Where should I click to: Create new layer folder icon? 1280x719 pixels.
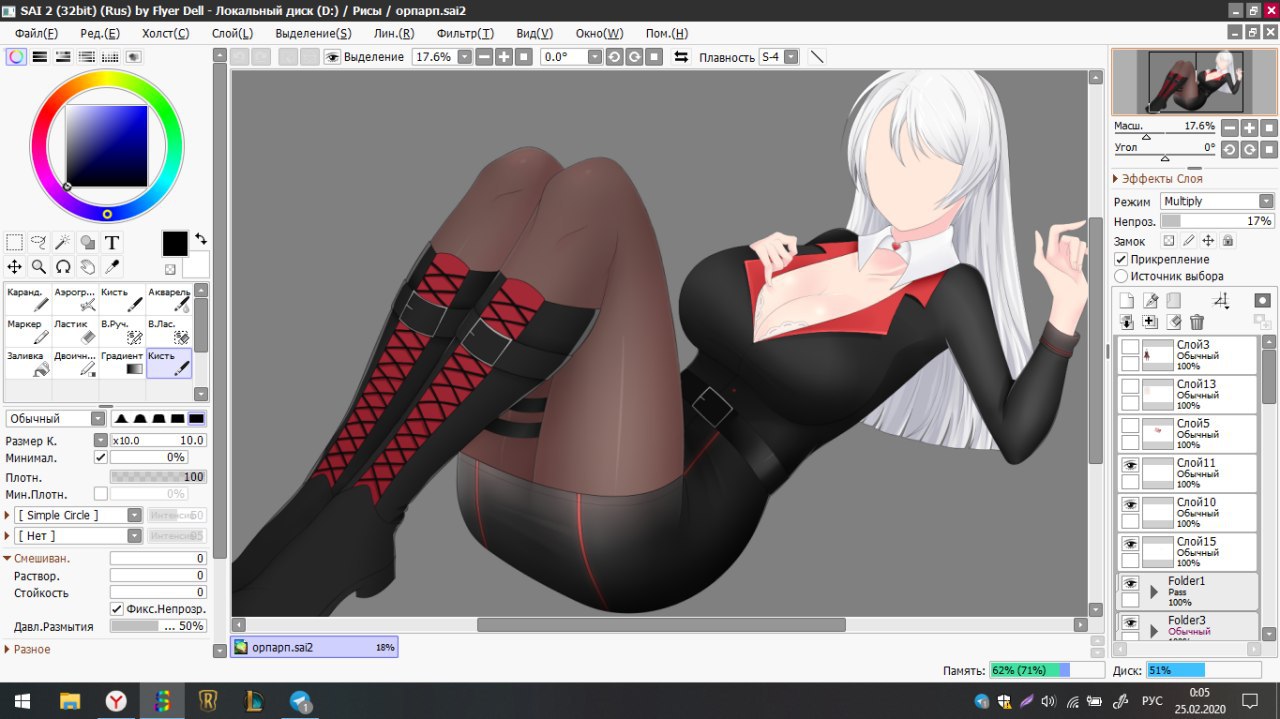(1173, 300)
